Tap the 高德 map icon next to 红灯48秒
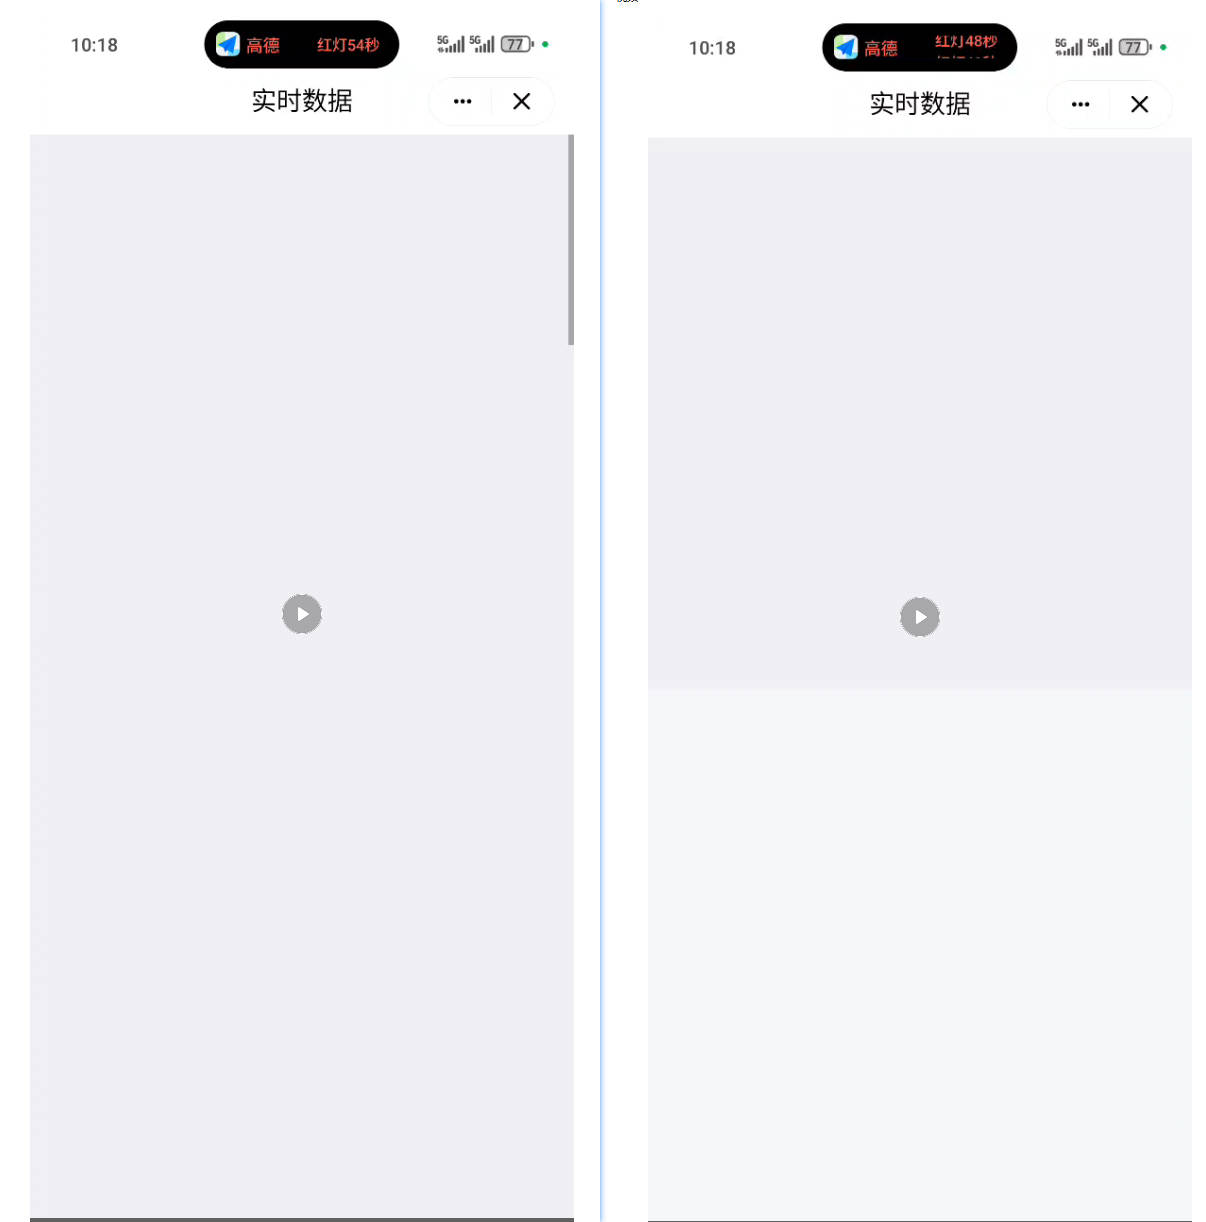Screen dimensions: 1206x1222 [x=846, y=47]
